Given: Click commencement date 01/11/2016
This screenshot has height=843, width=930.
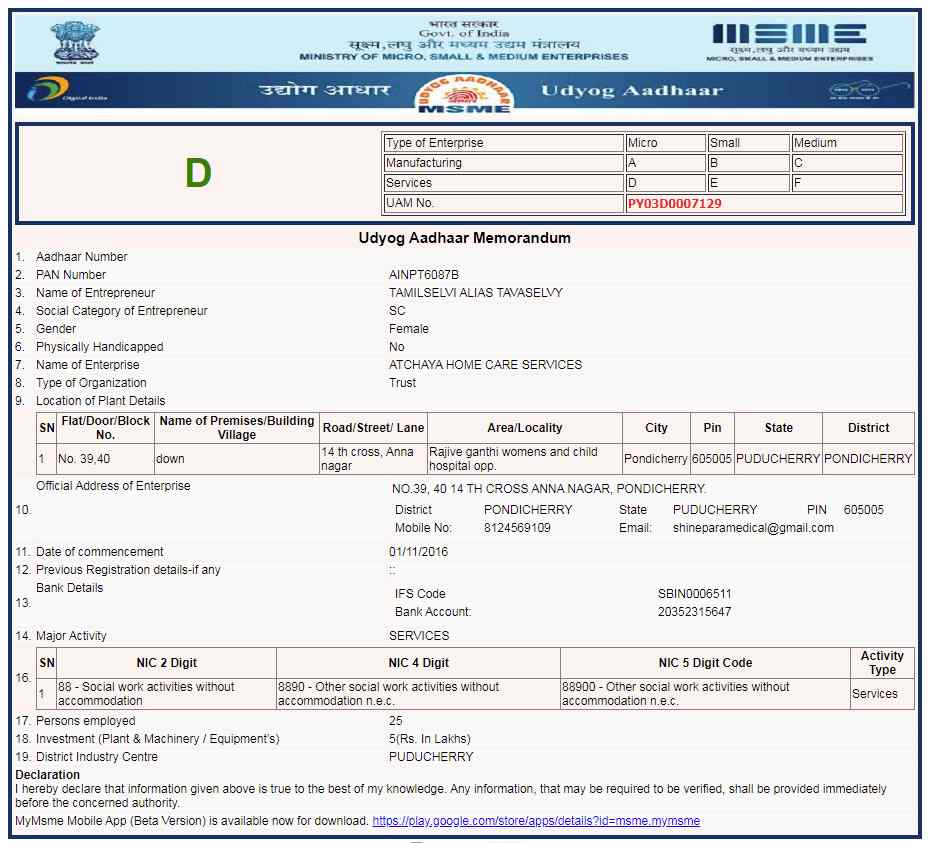Looking at the screenshot, I should coord(418,552).
